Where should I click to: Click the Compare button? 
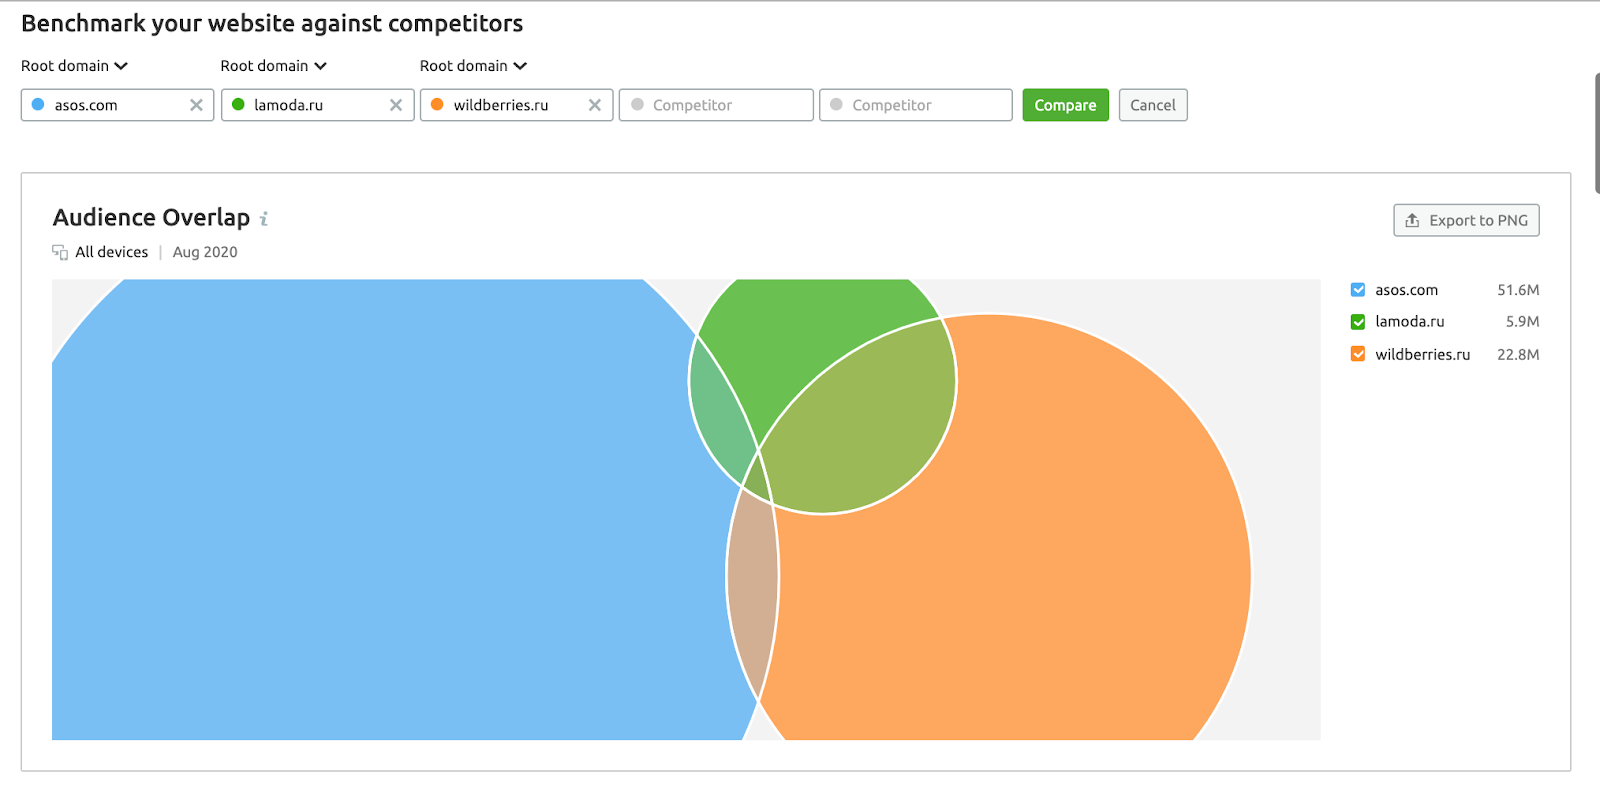pyautogui.click(x=1065, y=105)
